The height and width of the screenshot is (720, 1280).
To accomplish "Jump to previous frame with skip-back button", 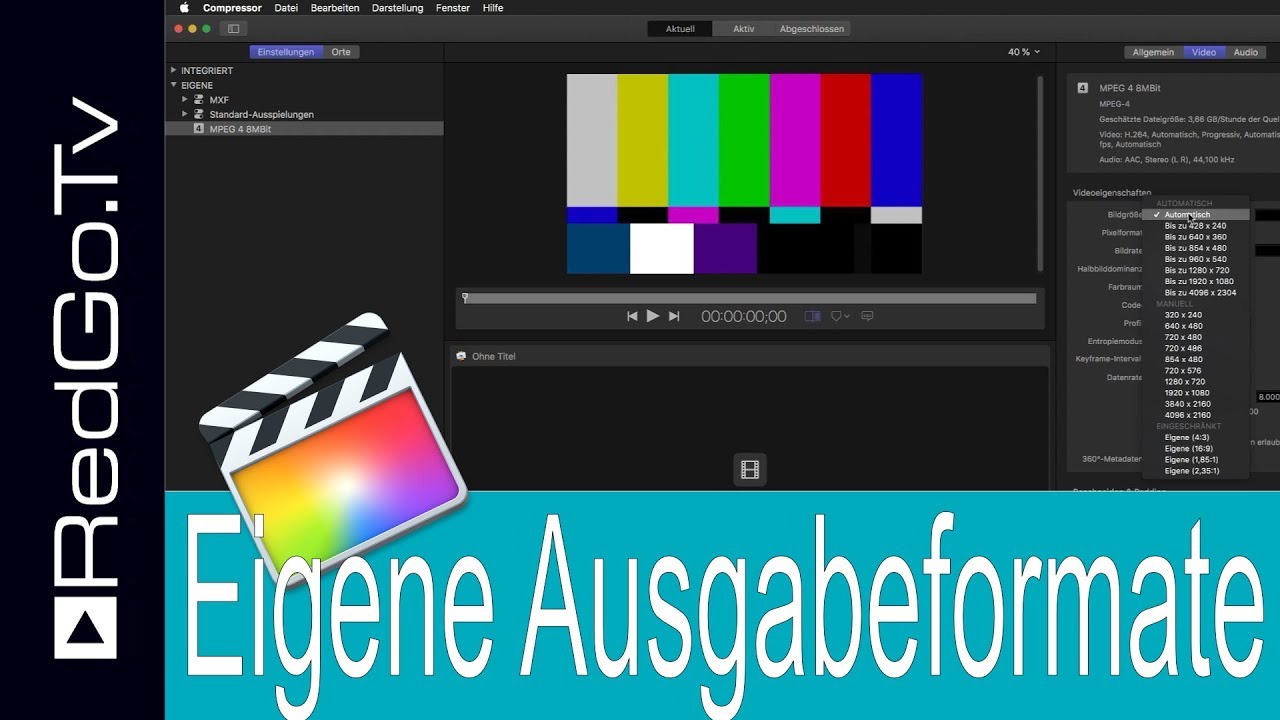I will tap(632, 316).
